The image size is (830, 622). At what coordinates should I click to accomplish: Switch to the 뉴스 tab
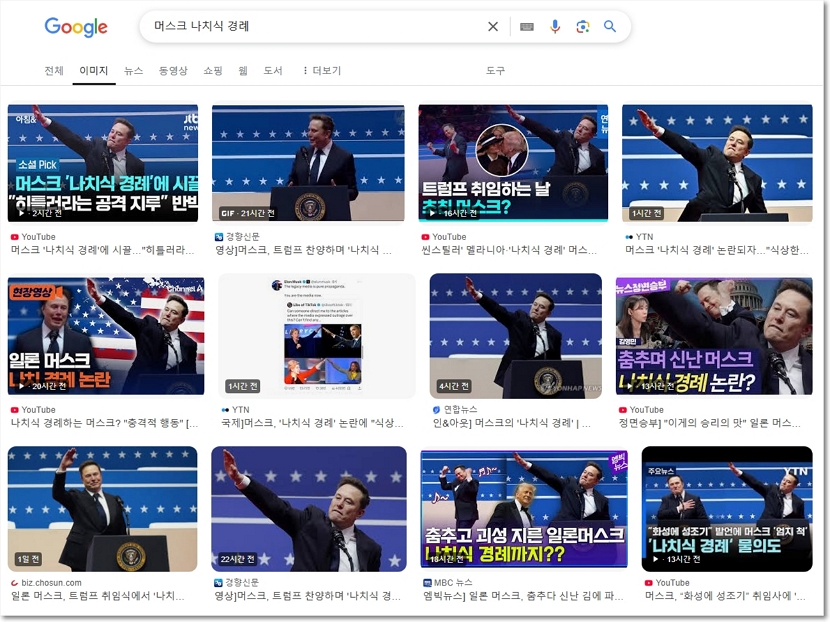coord(133,70)
